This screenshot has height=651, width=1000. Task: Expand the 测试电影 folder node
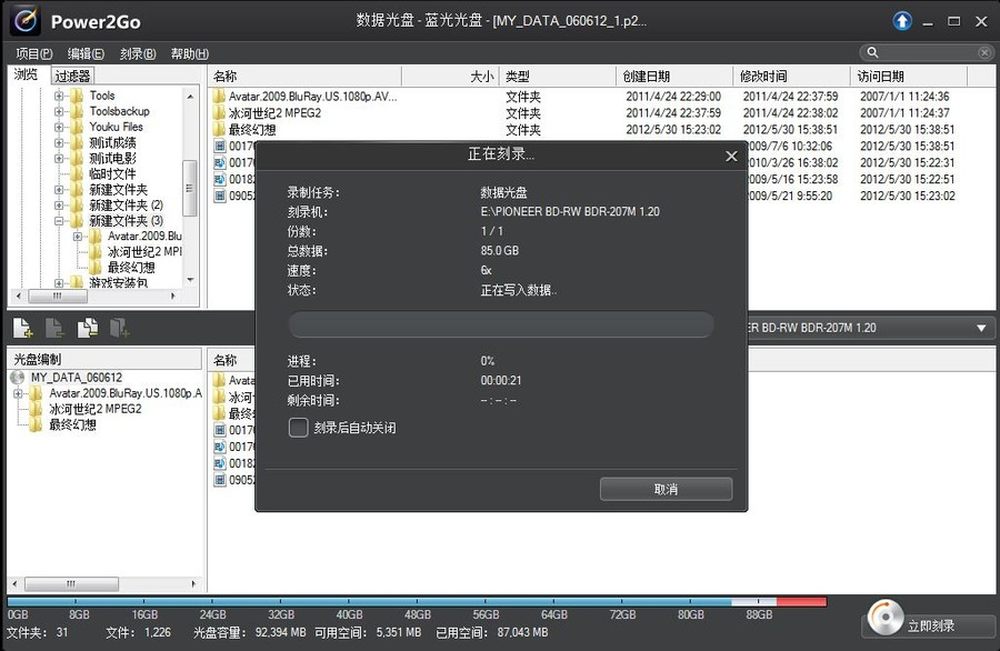(x=59, y=158)
